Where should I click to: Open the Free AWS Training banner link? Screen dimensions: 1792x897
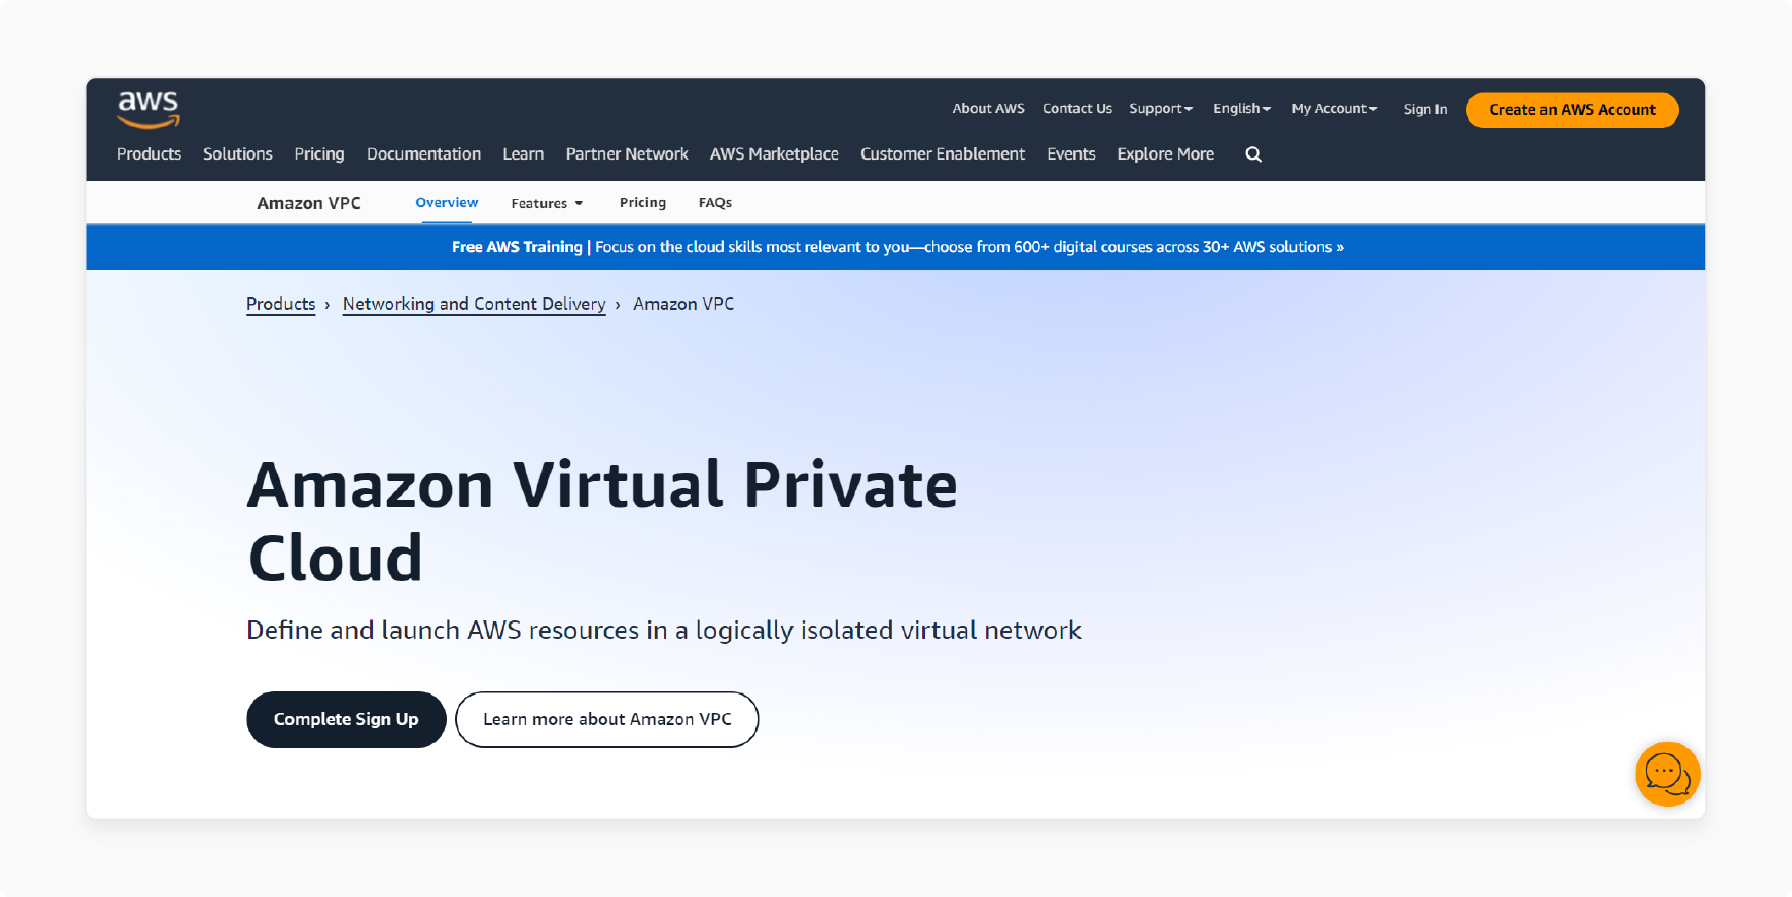click(897, 247)
